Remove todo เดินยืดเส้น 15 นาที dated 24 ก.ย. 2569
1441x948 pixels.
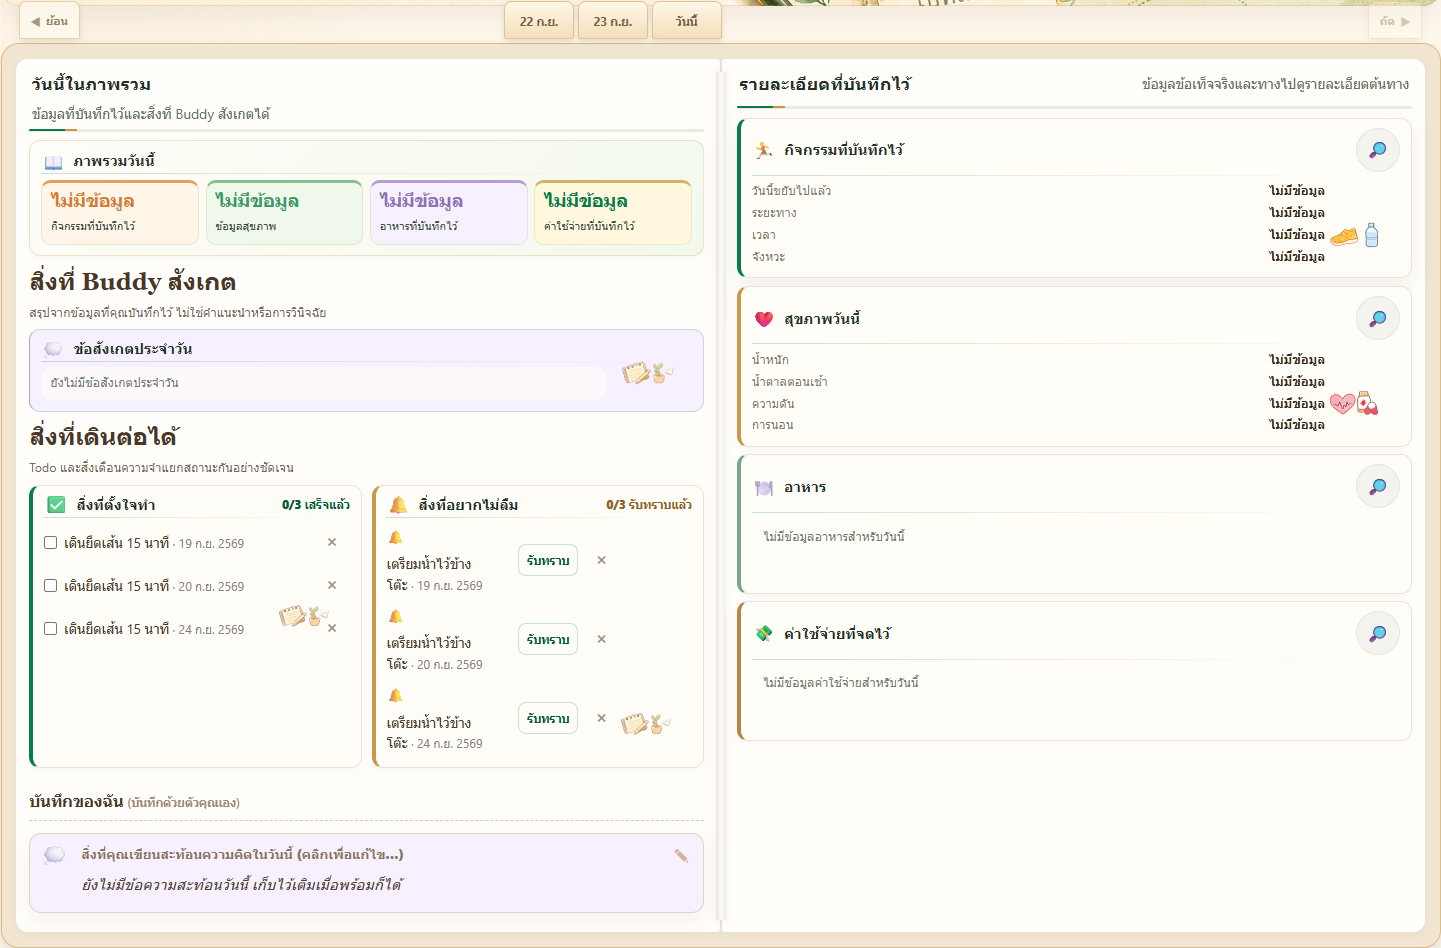pyautogui.click(x=332, y=628)
